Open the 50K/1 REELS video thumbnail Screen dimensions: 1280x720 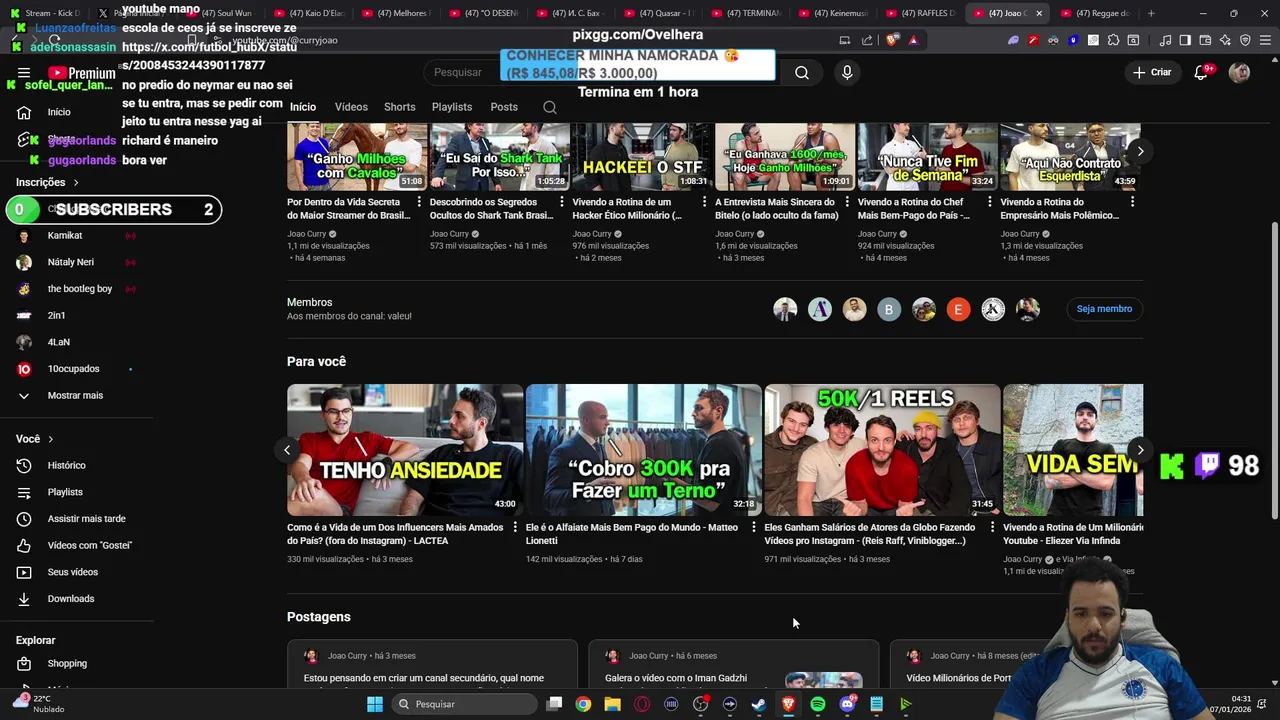coord(882,450)
